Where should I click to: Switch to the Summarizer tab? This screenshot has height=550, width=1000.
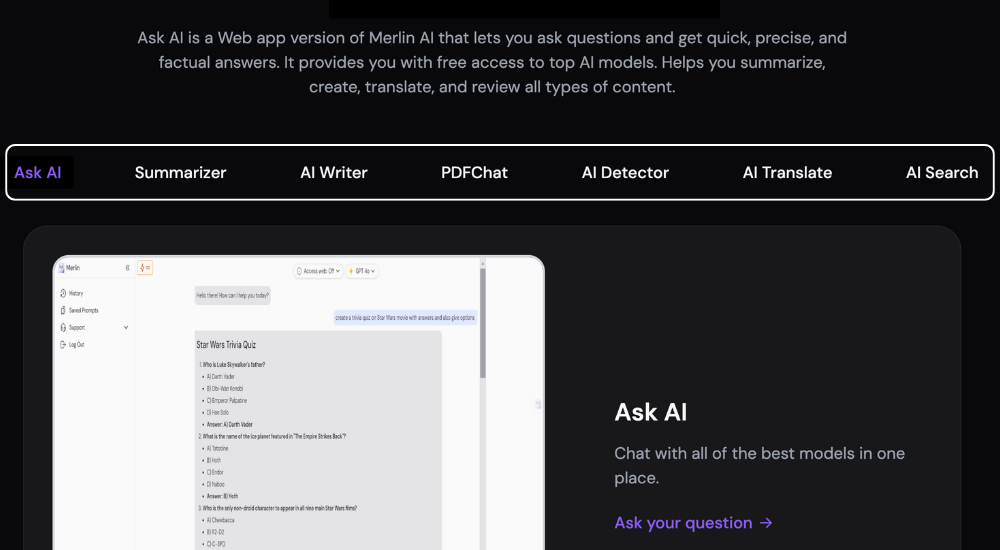(180, 173)
